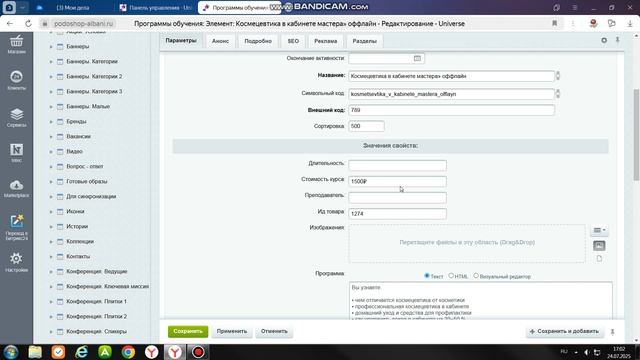
Task: Click the page vertical scrollbar
Action: (636, 135)
